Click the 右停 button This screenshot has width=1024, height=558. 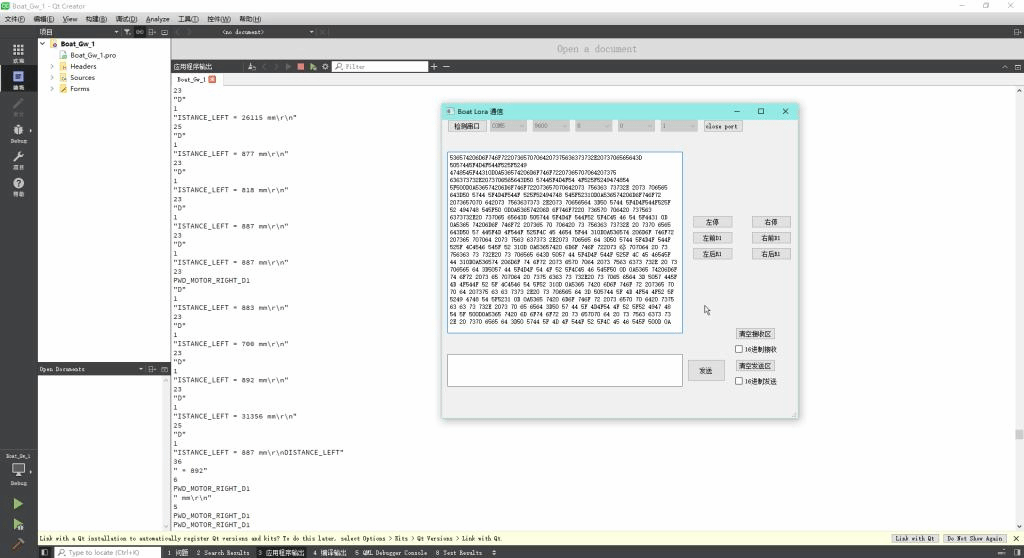(771, 222)
